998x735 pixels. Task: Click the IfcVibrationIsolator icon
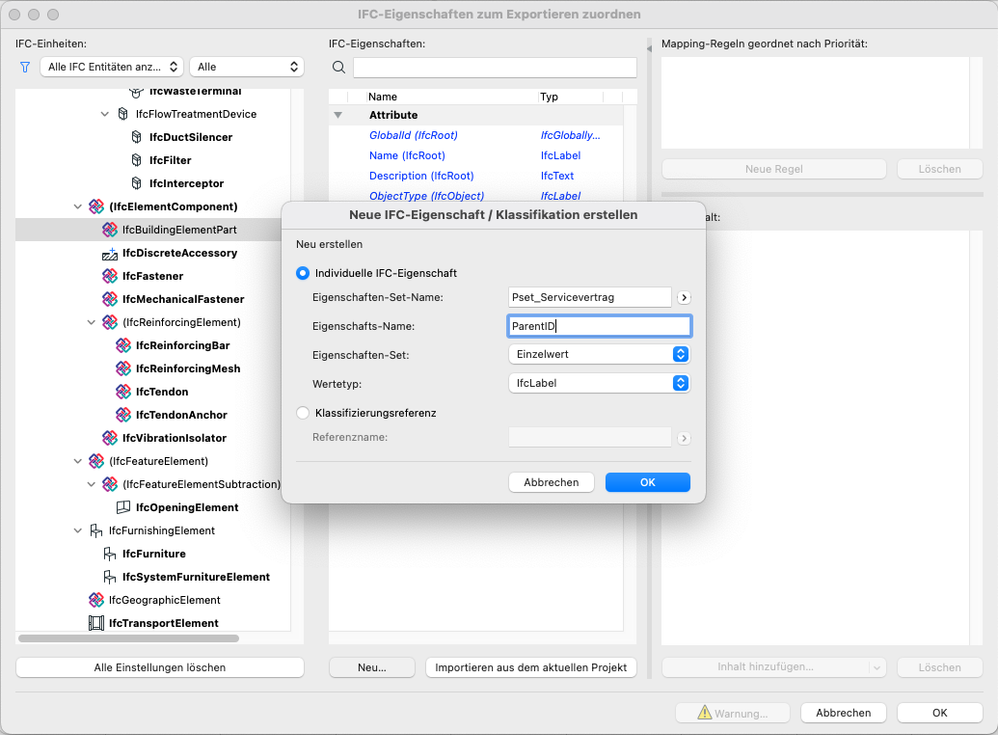point(109,438)
